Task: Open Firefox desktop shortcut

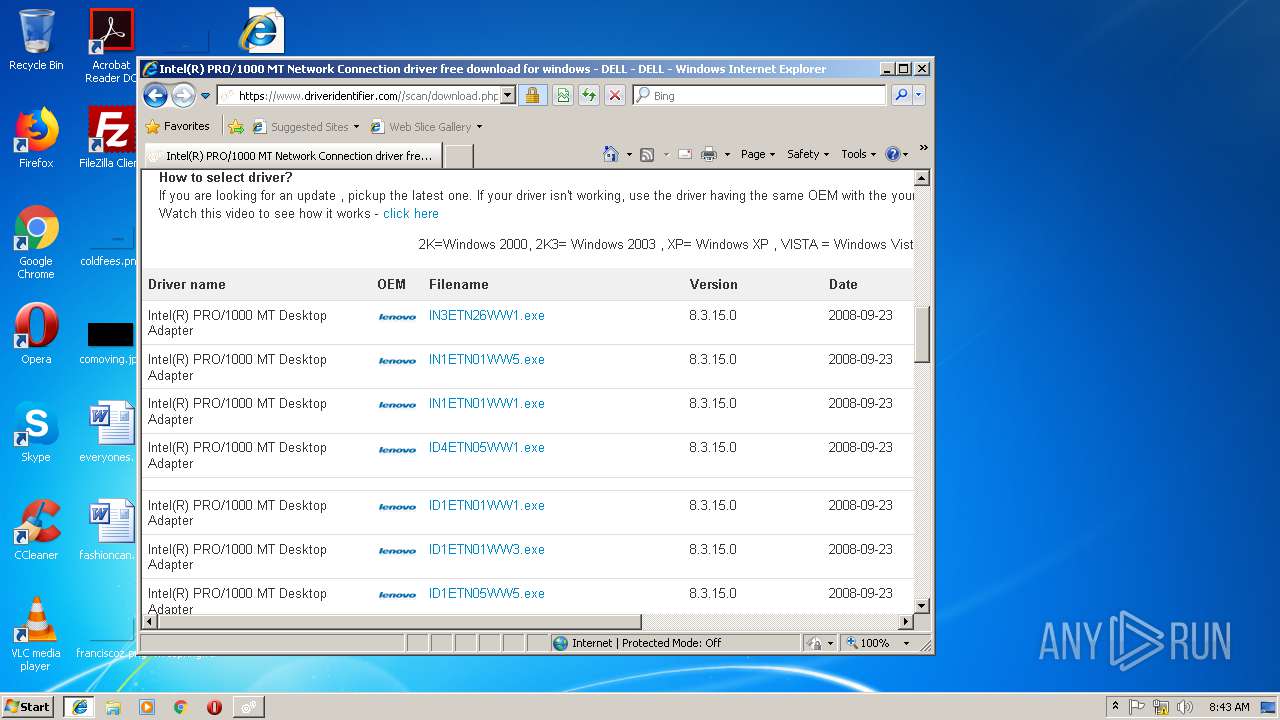Action: pyautogui.click(x=36, y=138)
